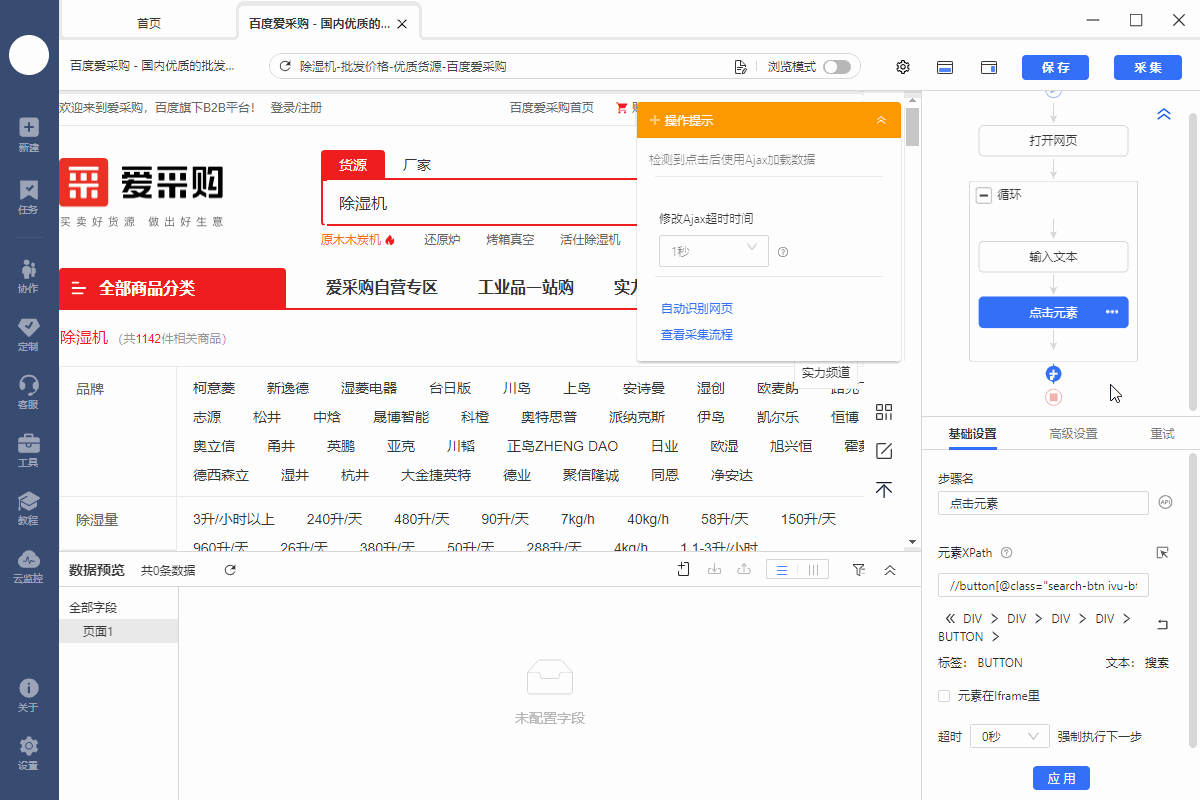Click the 保存 button
Image resolution: width=1200 pixels, height=800 pixels.
[x=1055, y=67]
